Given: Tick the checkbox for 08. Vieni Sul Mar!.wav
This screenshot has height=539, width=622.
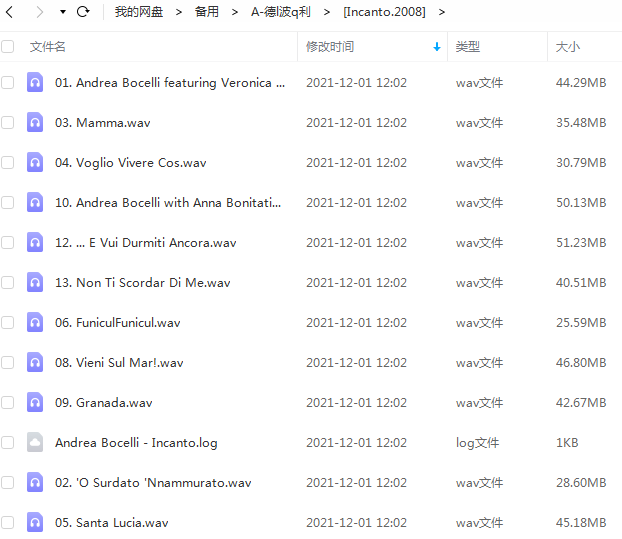Looking at the screenshot, I should 8,363.
